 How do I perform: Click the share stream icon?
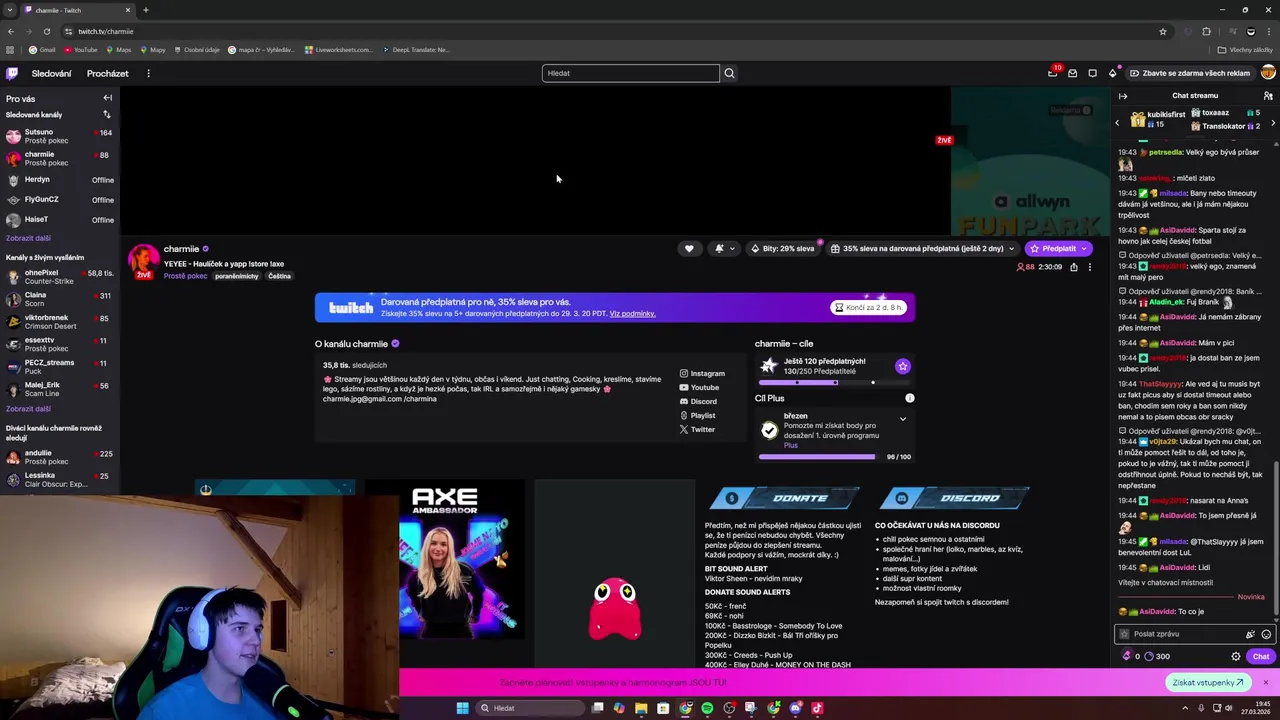pyautogui.click(x=1074, y=267)
